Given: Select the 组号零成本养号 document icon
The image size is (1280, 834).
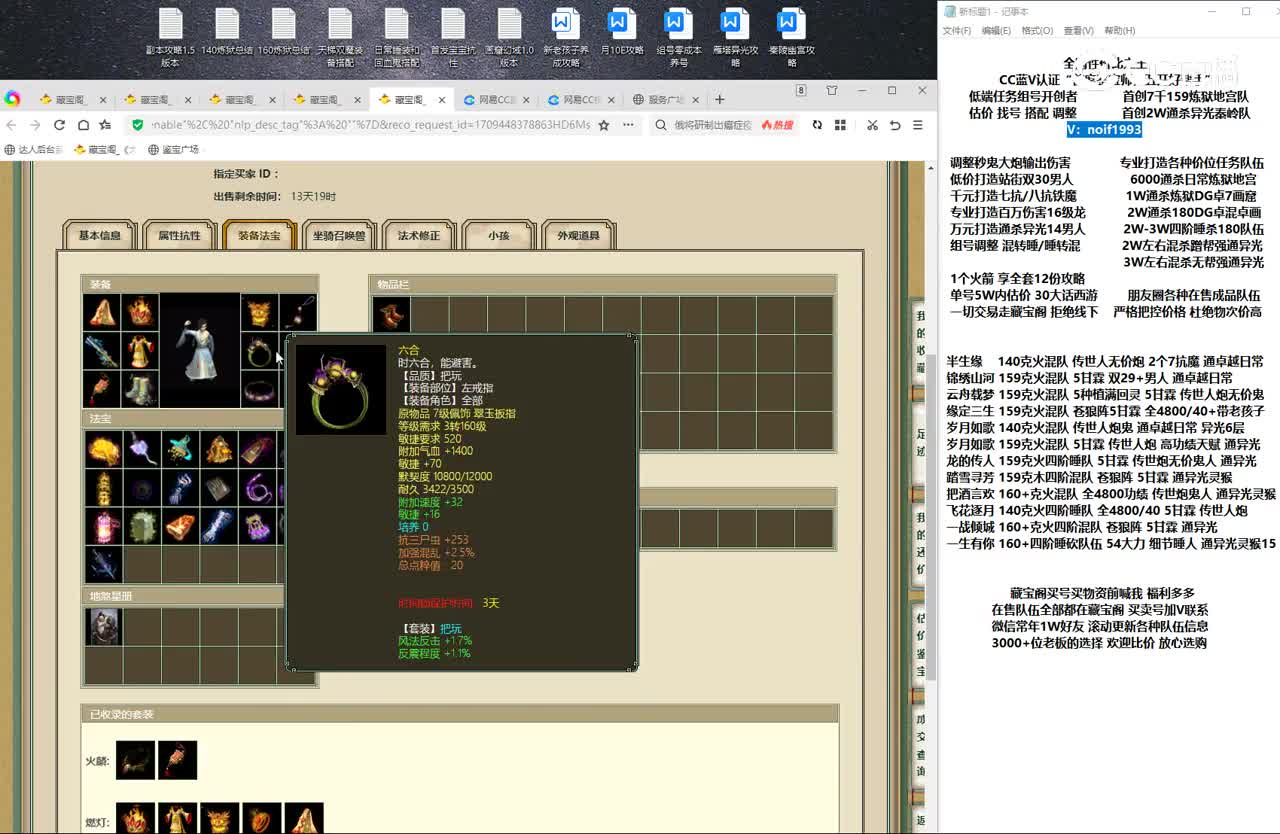Looking at the screenshot, I should pyautogui.click(x=678, y=38).
